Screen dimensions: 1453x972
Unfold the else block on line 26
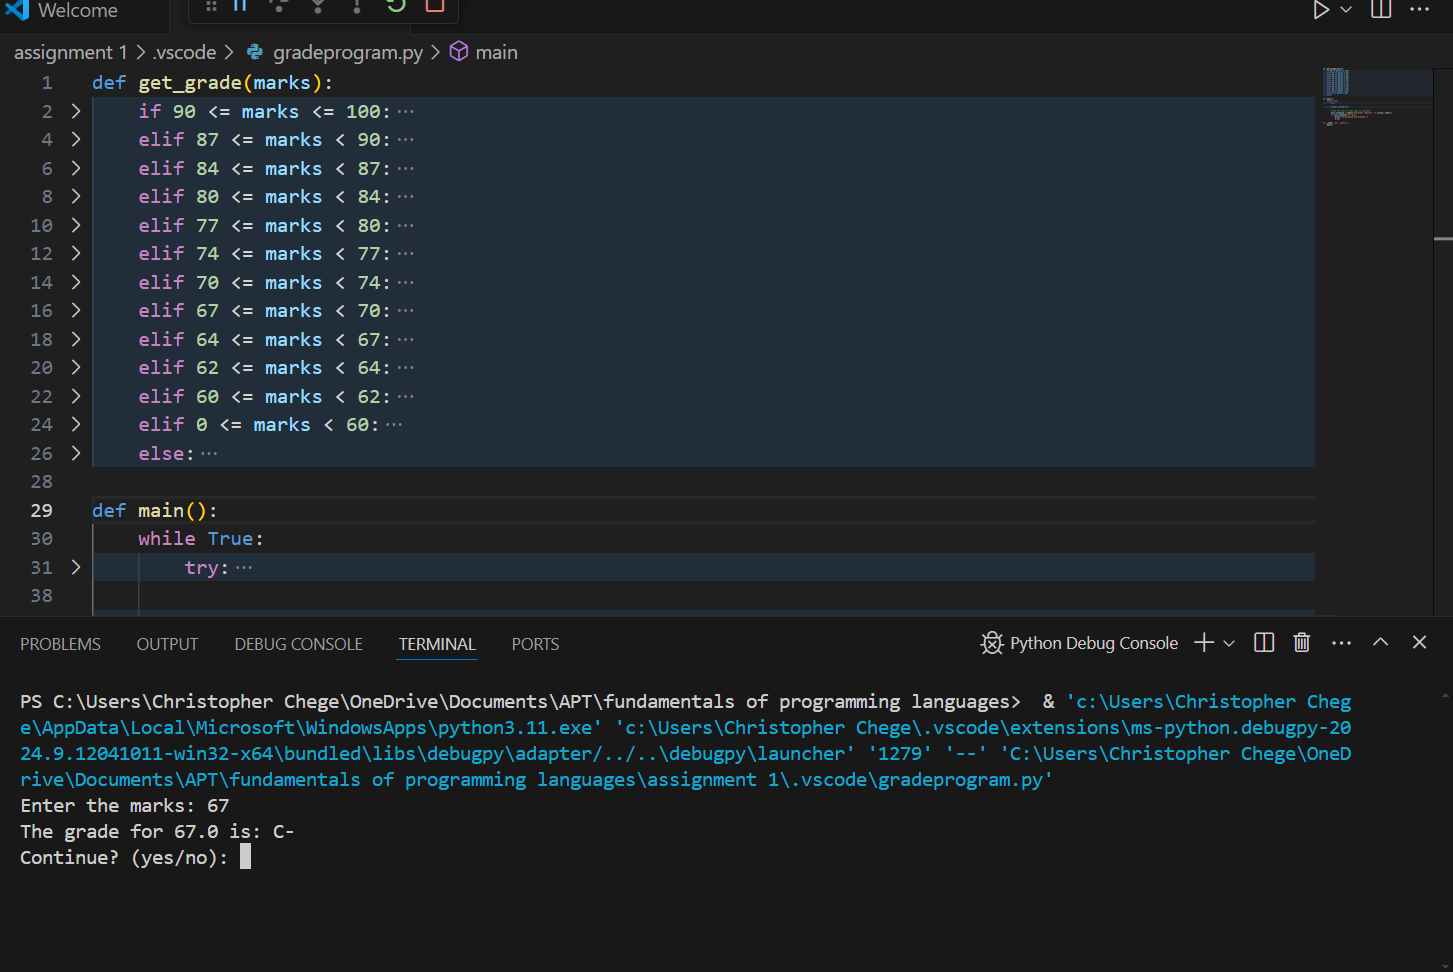(x=76, y=453)
